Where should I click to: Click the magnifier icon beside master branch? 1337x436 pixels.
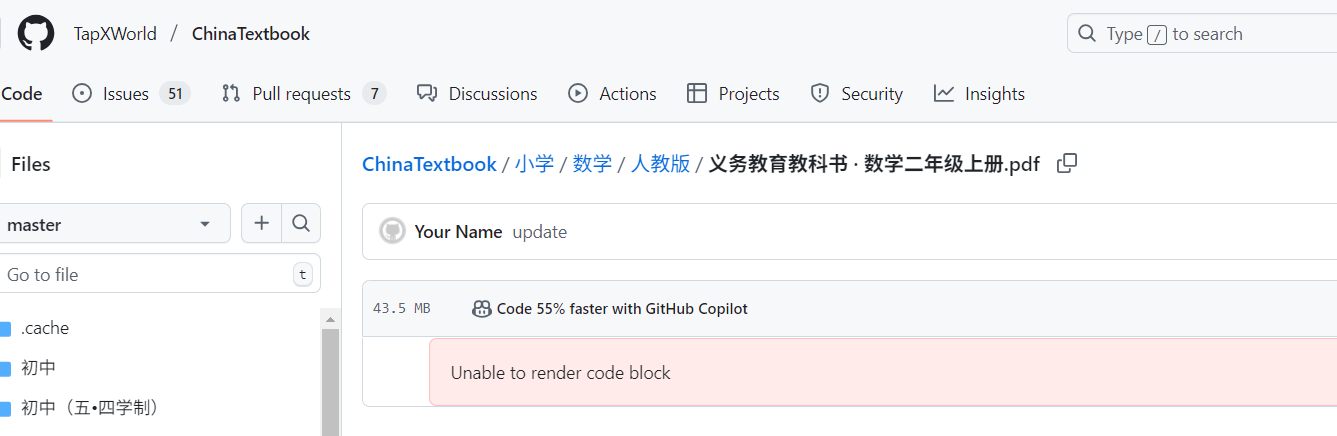[x=301, y=224]
